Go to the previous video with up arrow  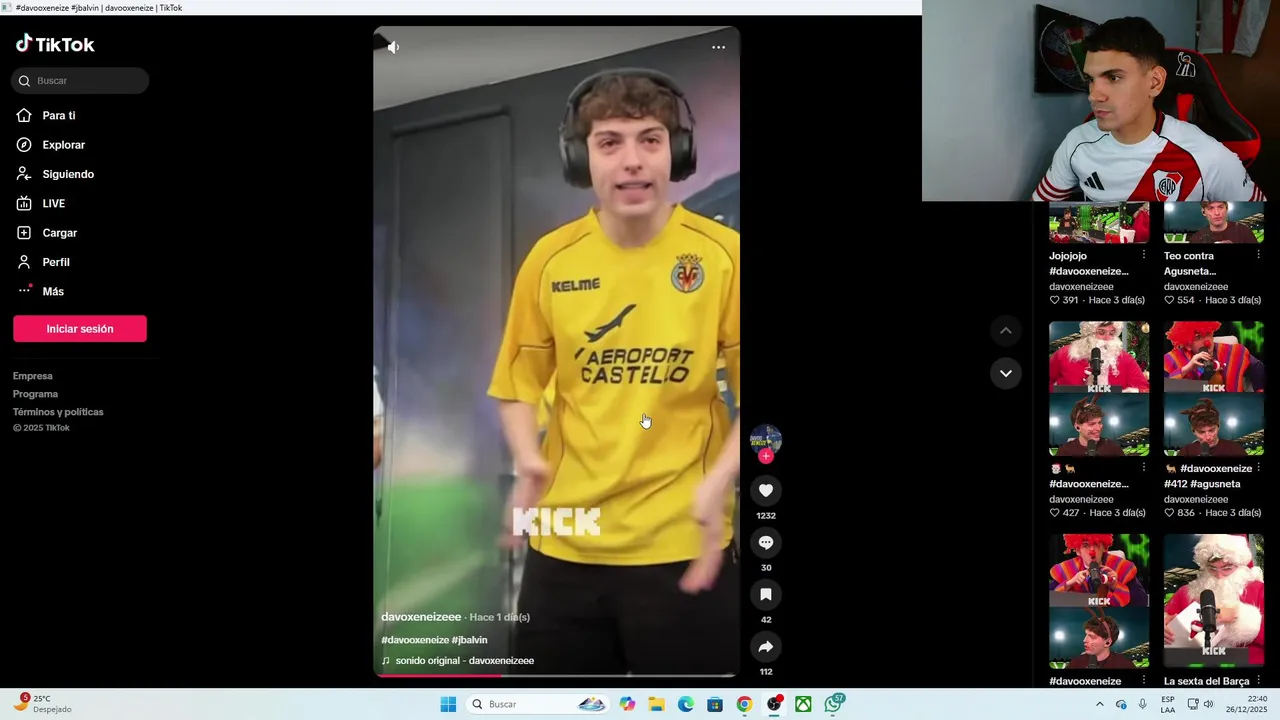[1006, 331]
